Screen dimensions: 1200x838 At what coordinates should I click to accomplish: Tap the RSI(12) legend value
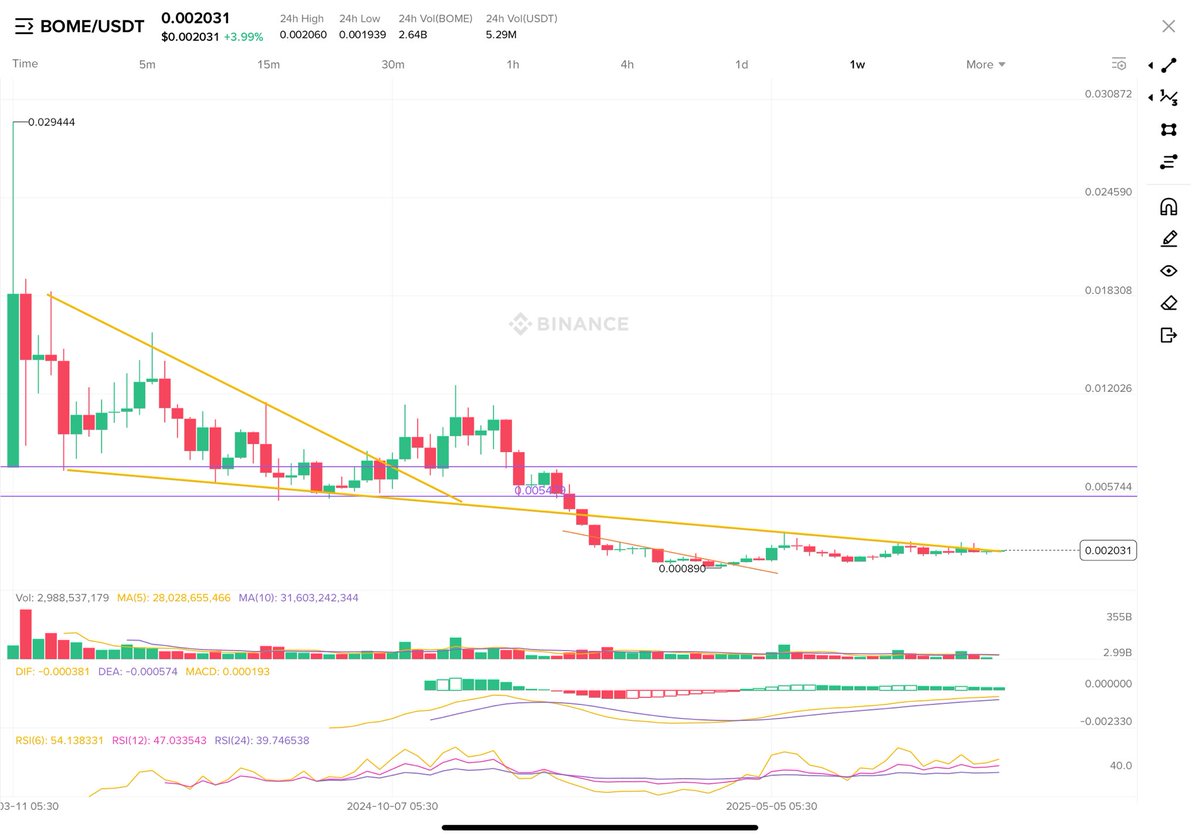click(159, 741)
